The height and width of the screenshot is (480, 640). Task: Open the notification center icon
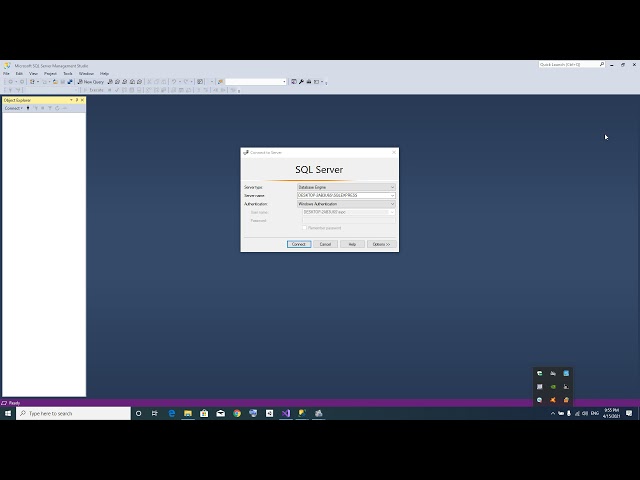pyautogui.click(x=629, y=413)
